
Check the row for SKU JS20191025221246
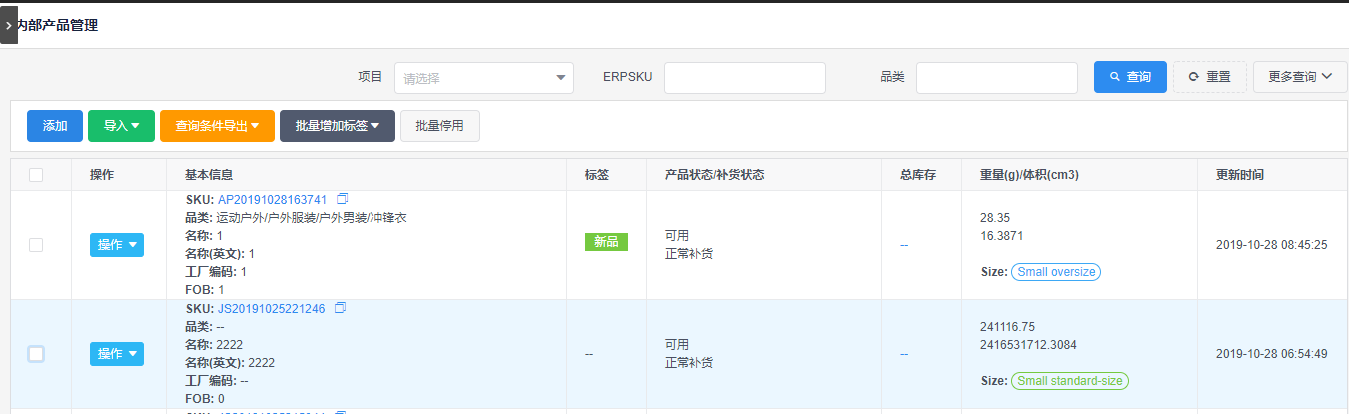[36, 354]
